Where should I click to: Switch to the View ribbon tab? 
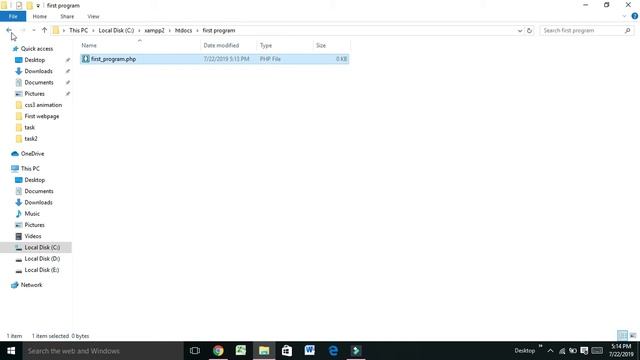point(93,16)
